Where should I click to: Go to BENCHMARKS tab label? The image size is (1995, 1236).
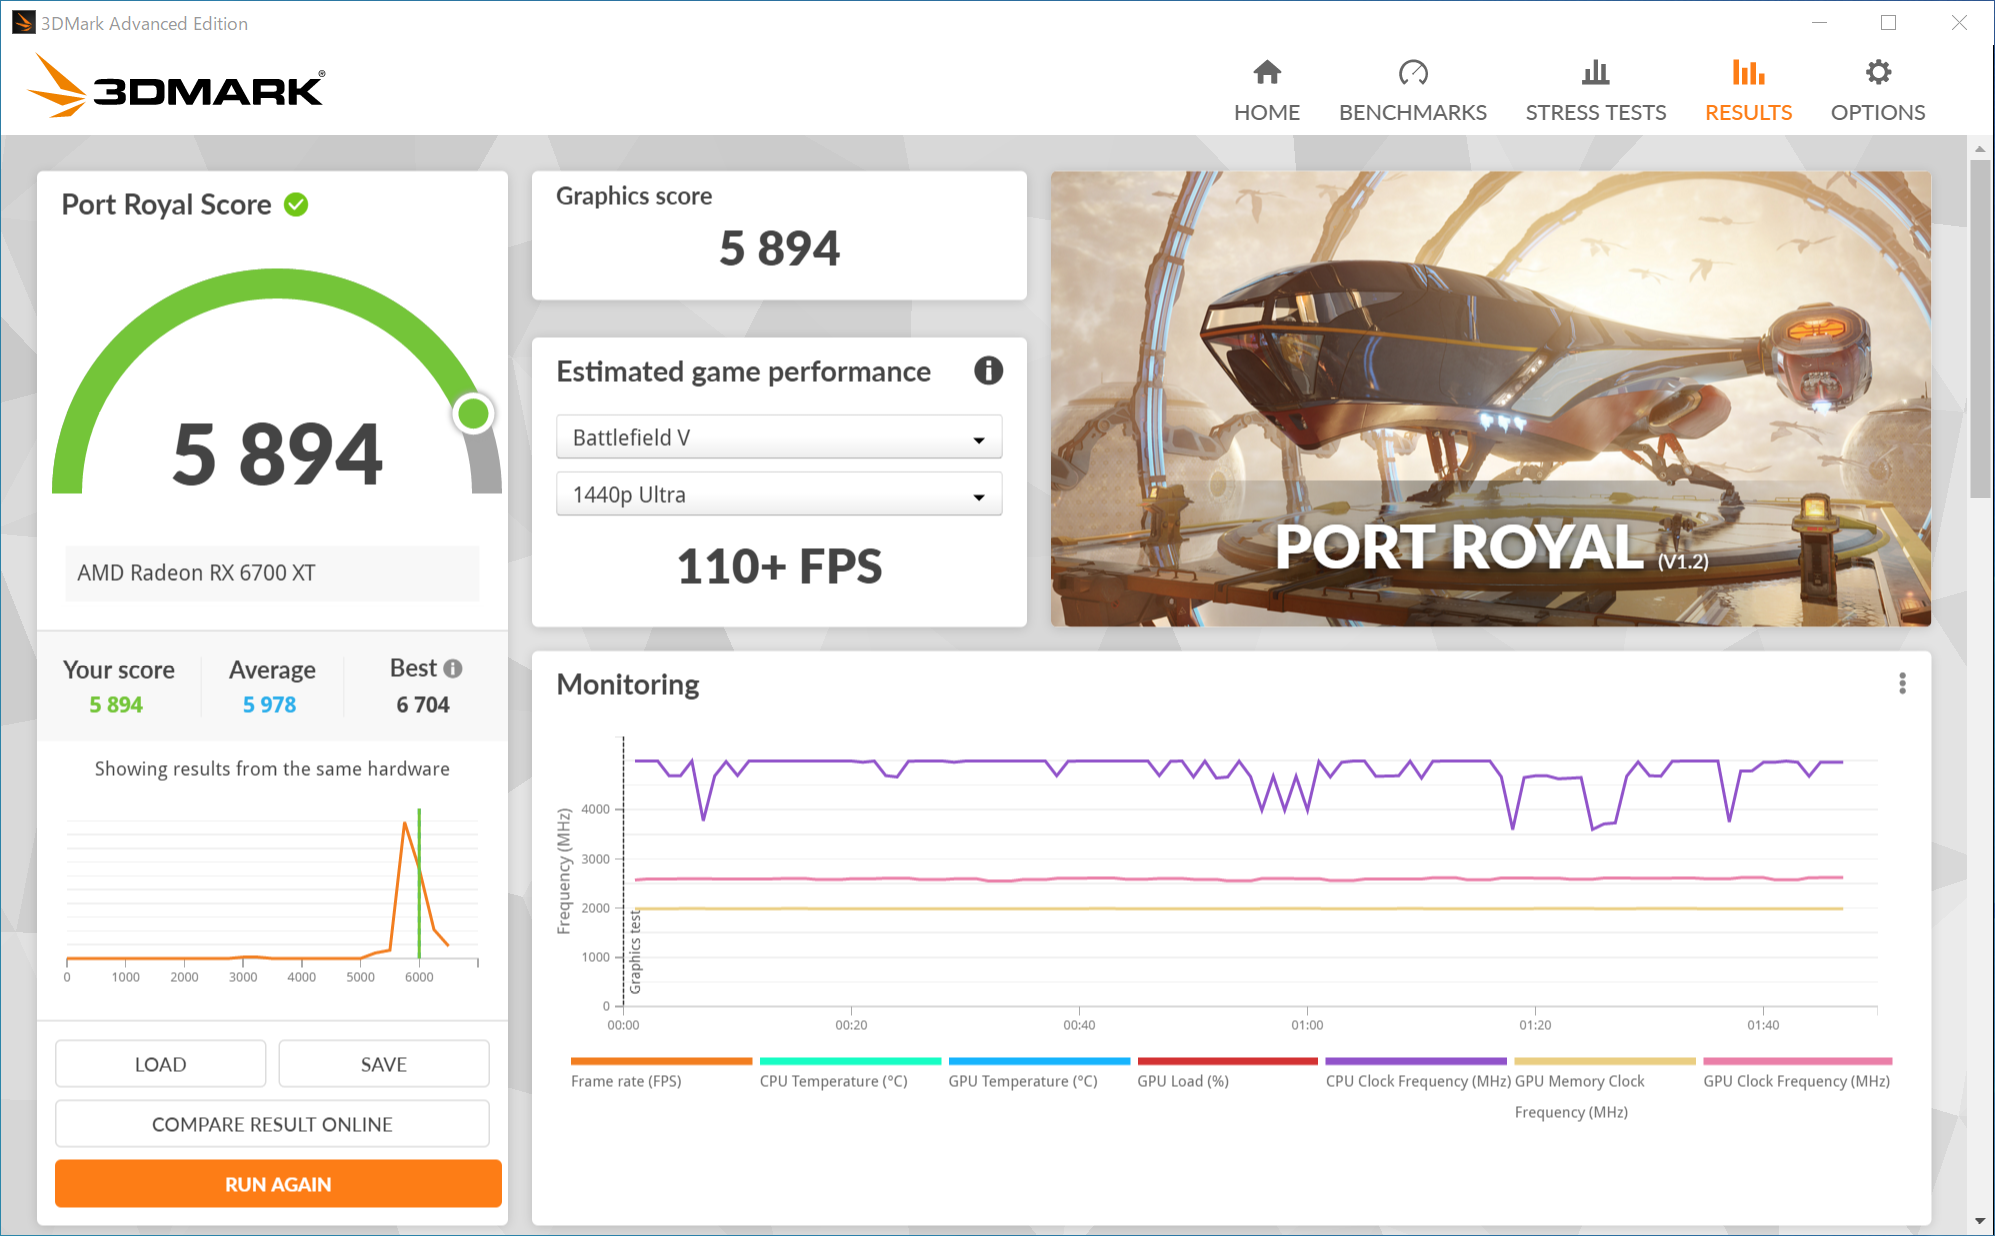1412,112
